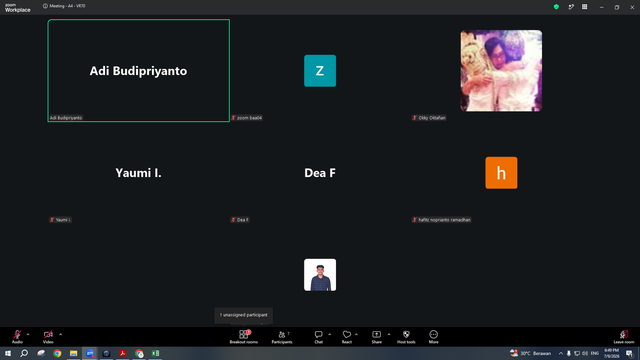Select the orange h avatar tile
Screen dimensions: 640x360
pyautogui.click(x=501, y=173)
